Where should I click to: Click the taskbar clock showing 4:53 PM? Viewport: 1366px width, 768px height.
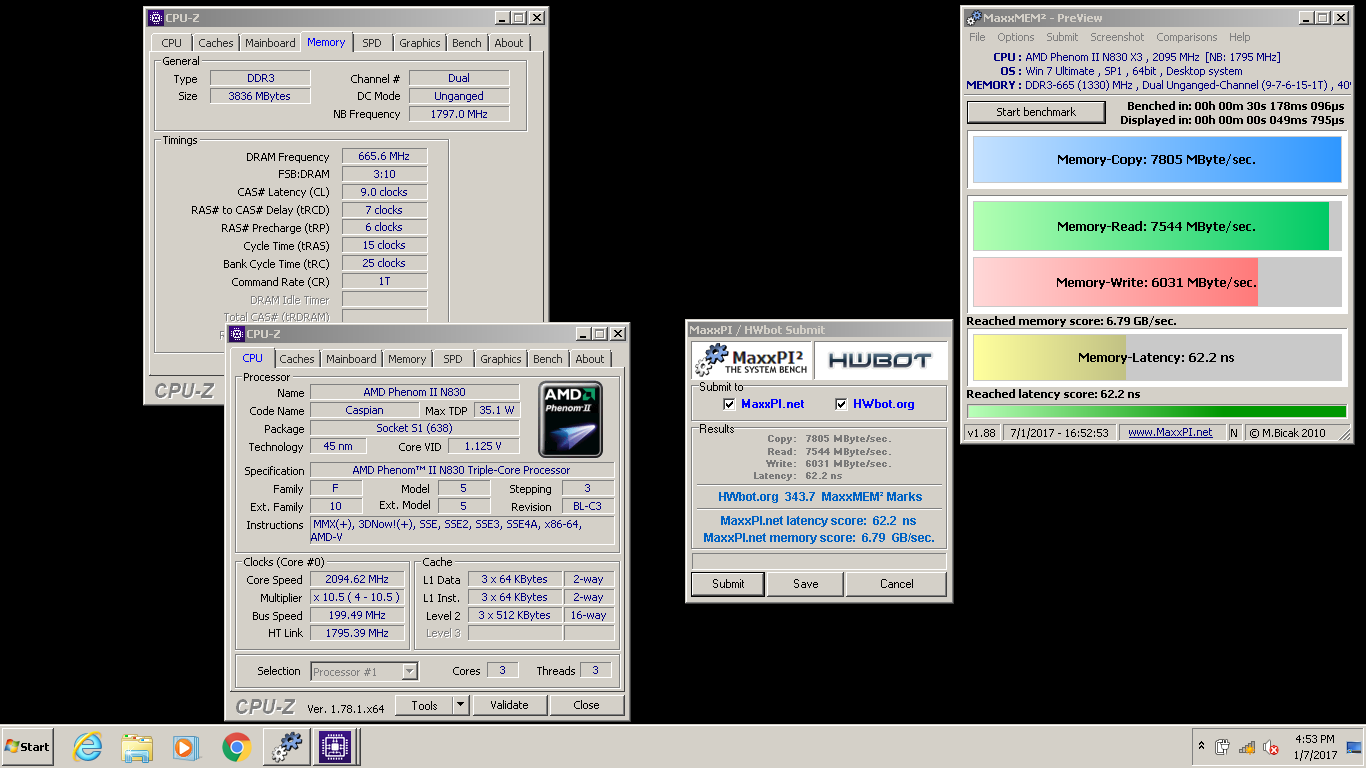tap(1315, 747)
